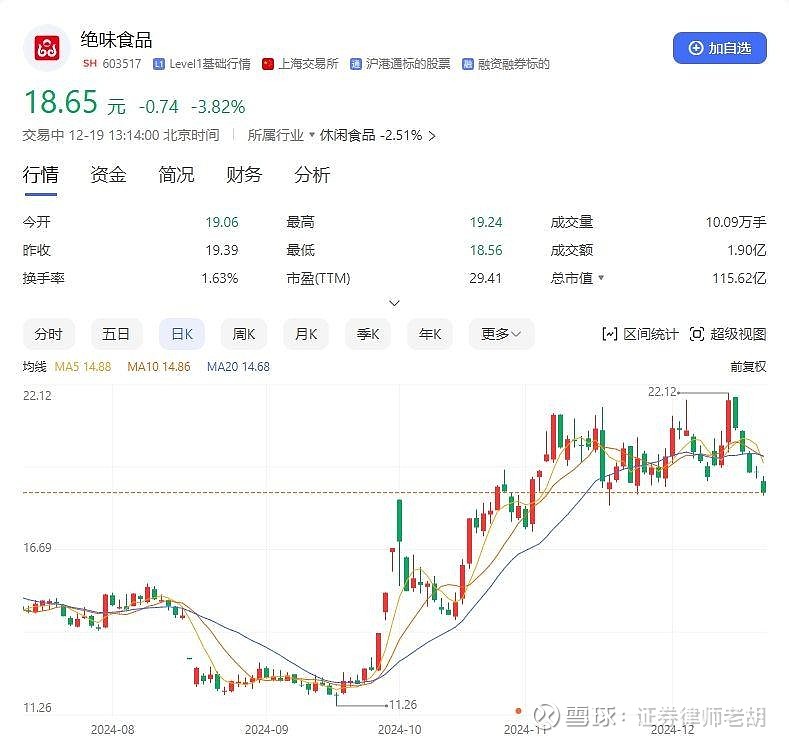The image size is (789, 741).
Task: Select the 季K chart view
Action: [x=368, y=334]
